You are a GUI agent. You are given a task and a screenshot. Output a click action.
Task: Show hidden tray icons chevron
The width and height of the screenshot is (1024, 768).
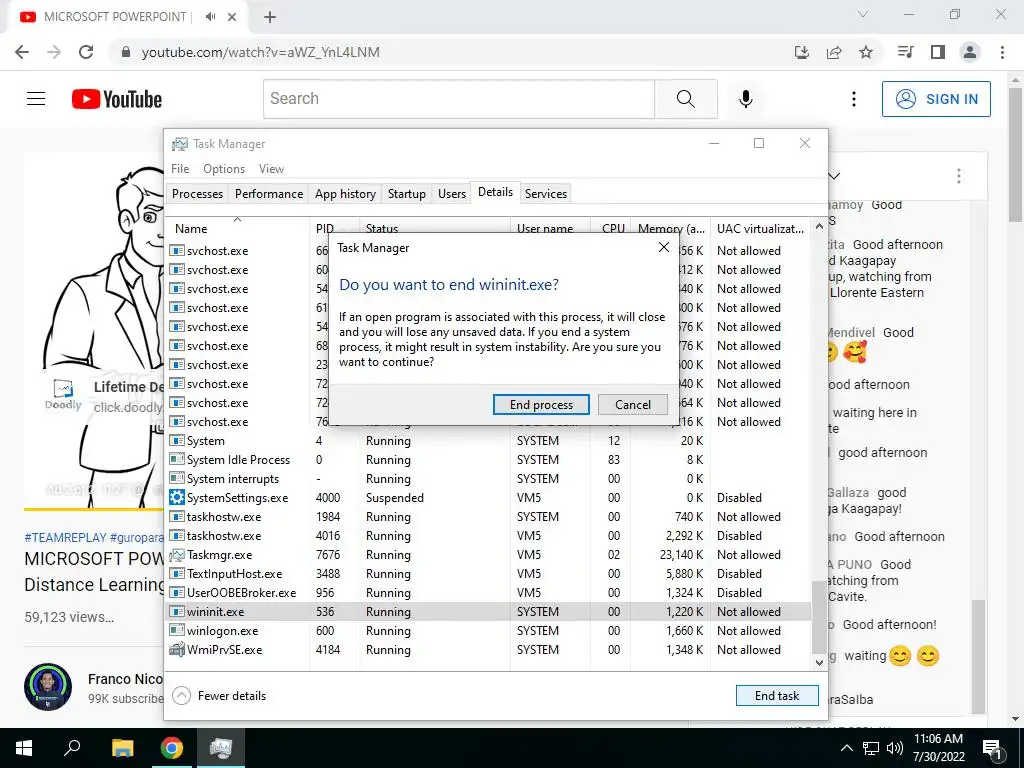[846, 748]
